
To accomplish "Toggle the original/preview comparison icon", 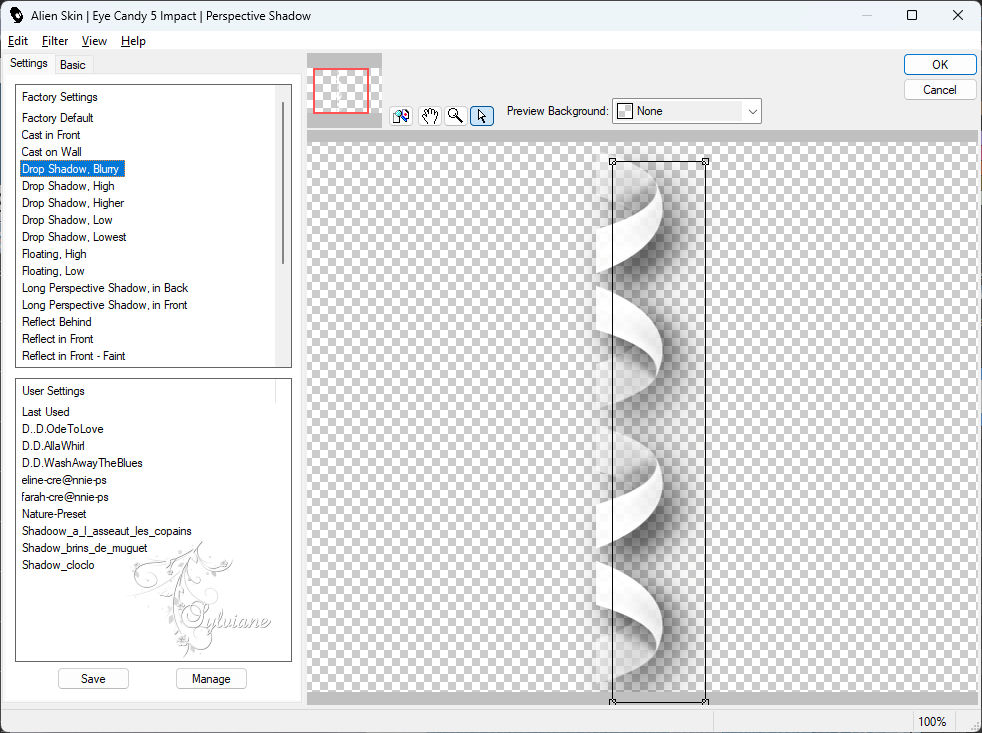I will click(401, 116).
